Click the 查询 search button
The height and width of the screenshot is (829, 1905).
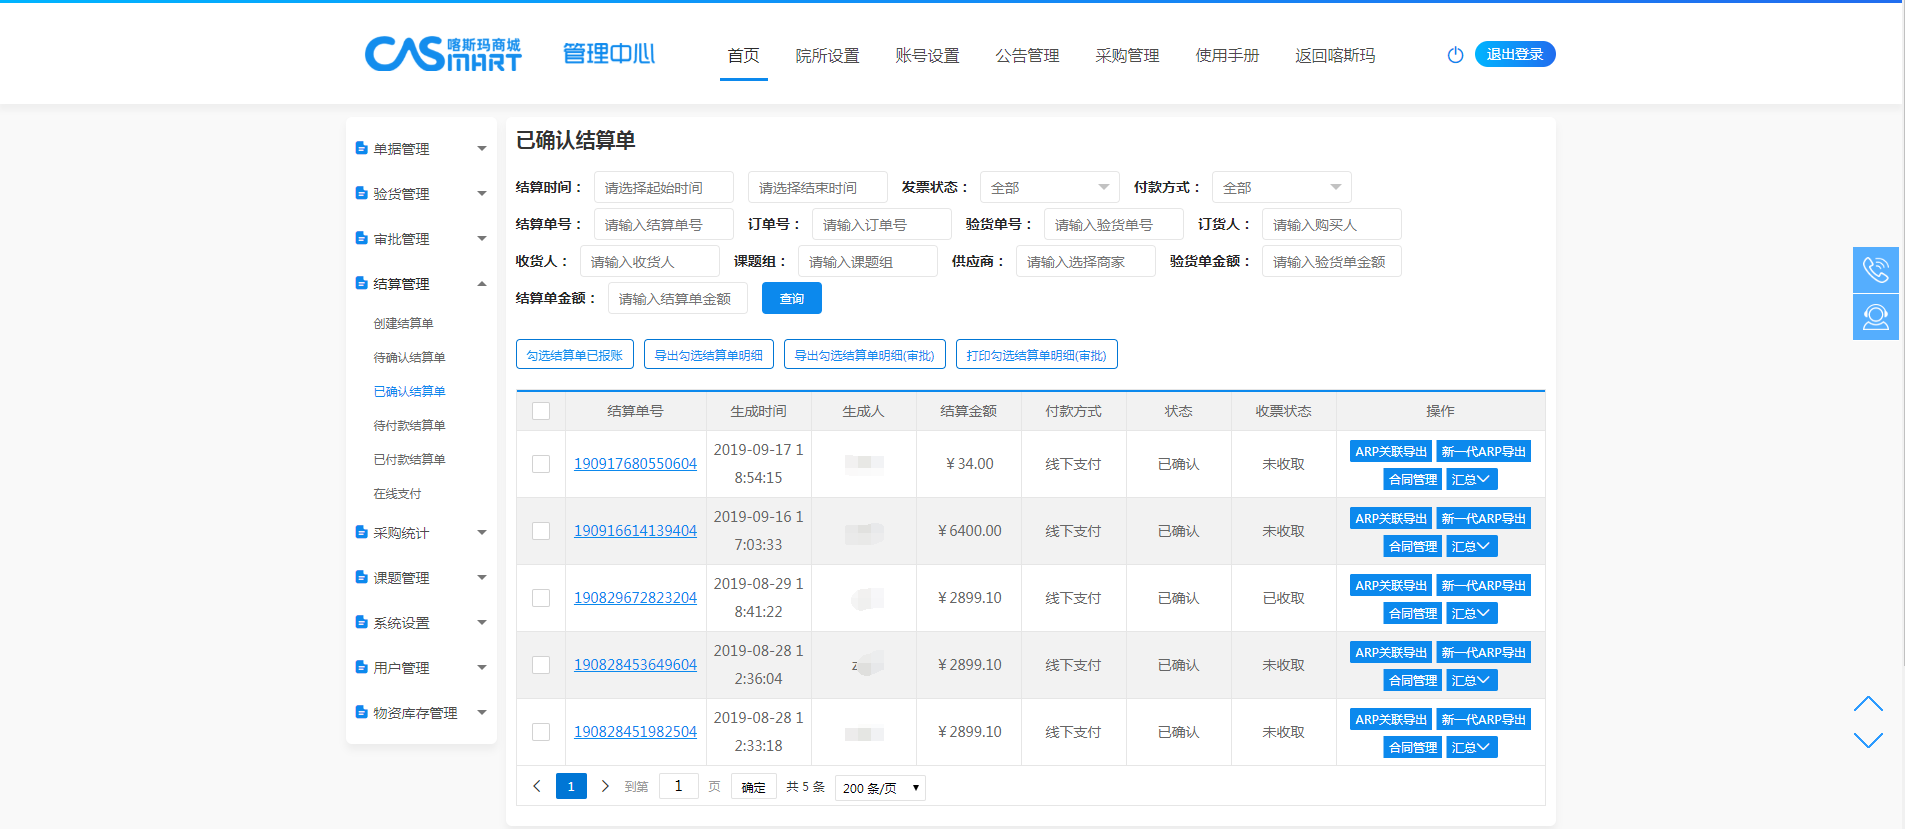point(791,298)
